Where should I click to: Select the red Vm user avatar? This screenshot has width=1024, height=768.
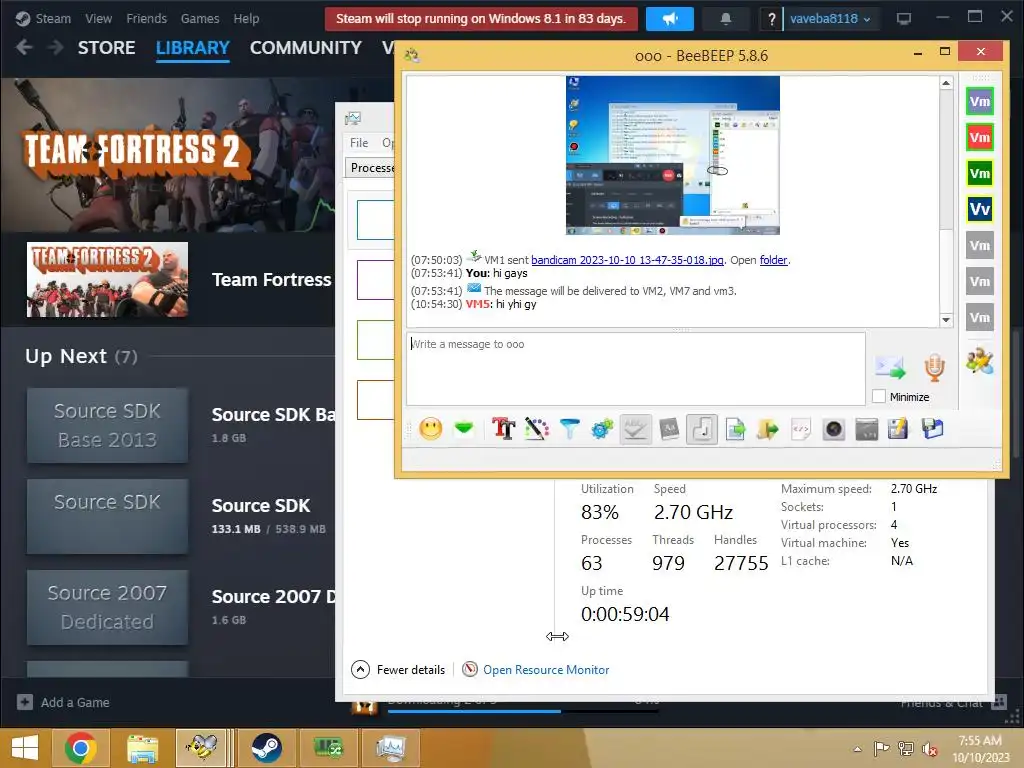coord(980,137)
